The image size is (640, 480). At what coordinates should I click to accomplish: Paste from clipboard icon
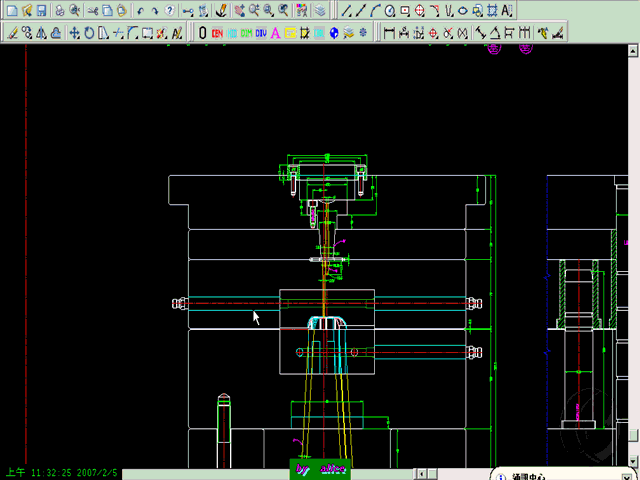coord(122,11)
